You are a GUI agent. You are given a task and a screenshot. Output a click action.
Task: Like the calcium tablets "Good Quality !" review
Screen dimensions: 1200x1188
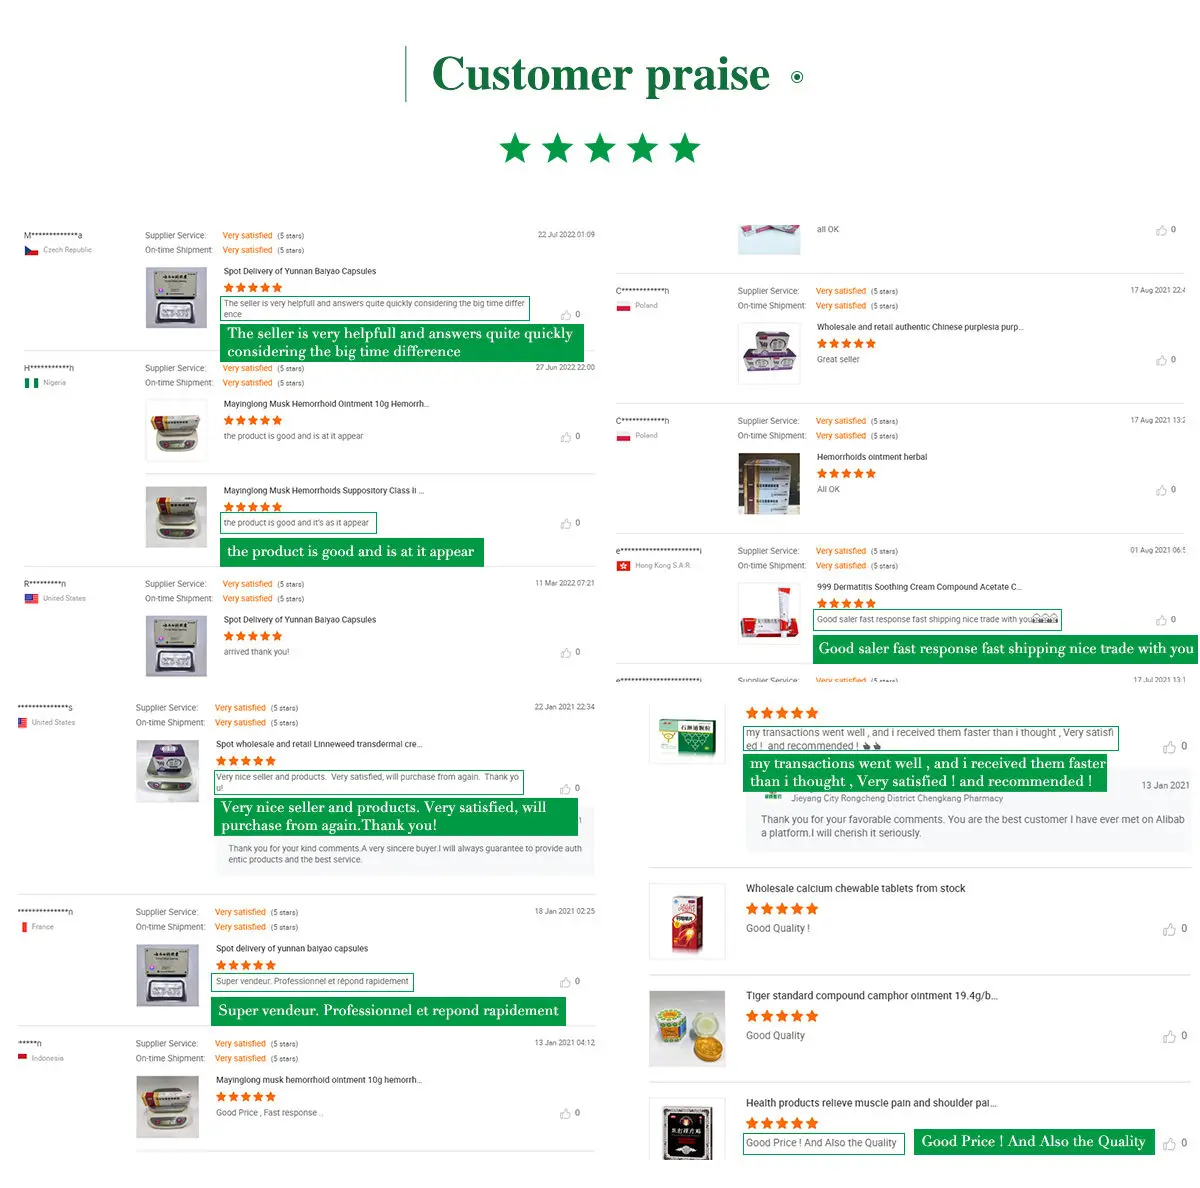[1169, 930]
